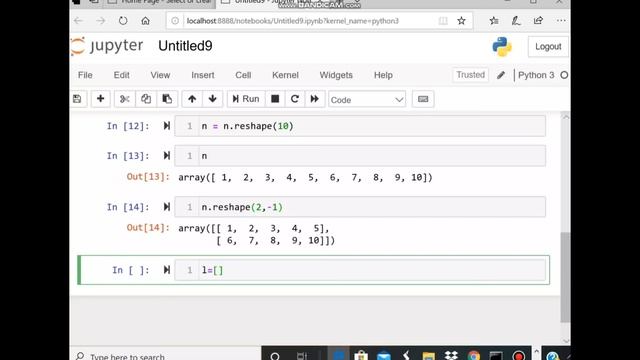Click the Python 3 kernel name

(536, 75)
